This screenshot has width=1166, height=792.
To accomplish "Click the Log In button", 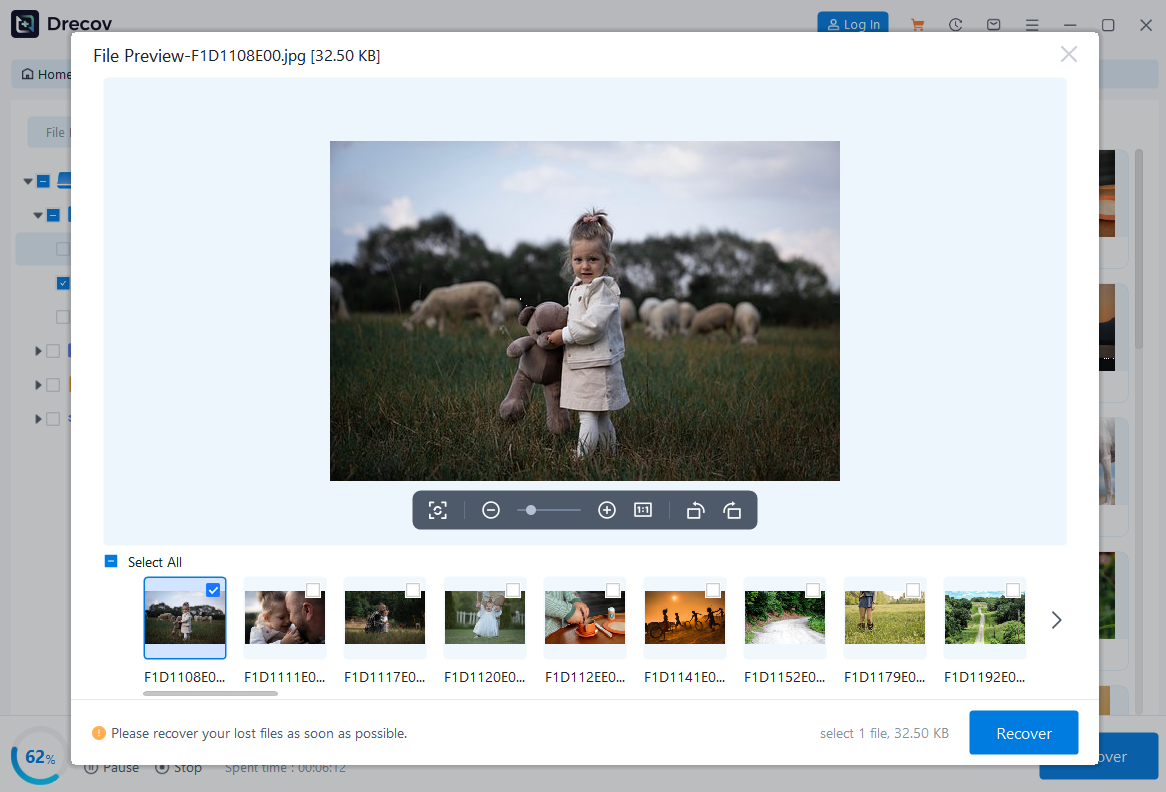I will pyautogui.click(x=853, y=24).
